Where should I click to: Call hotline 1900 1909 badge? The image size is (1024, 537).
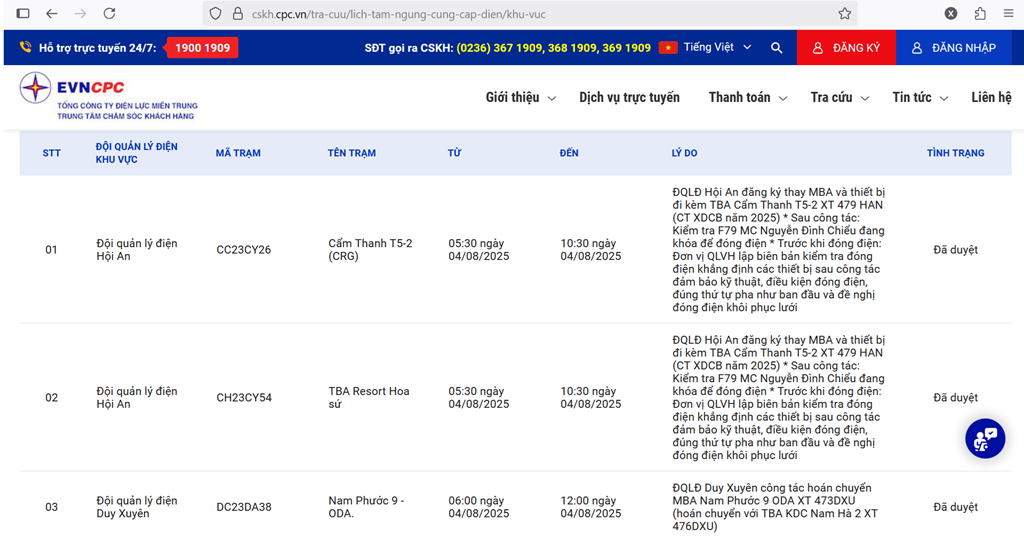(202, 48)
